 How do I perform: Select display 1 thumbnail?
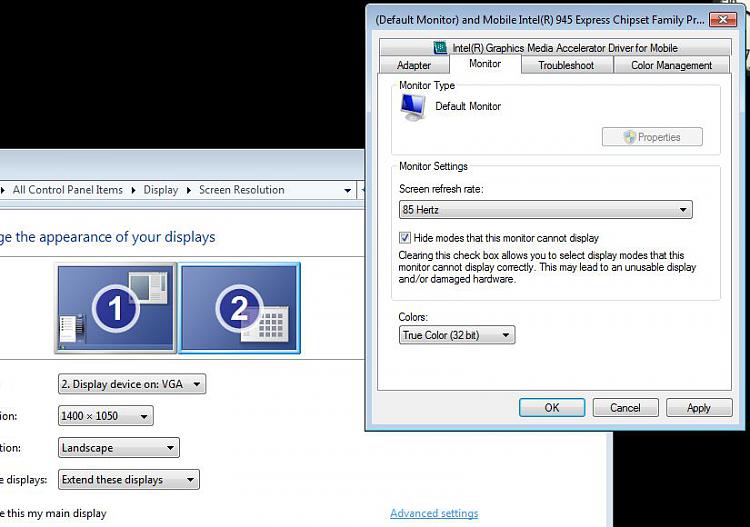coord(115,308)
